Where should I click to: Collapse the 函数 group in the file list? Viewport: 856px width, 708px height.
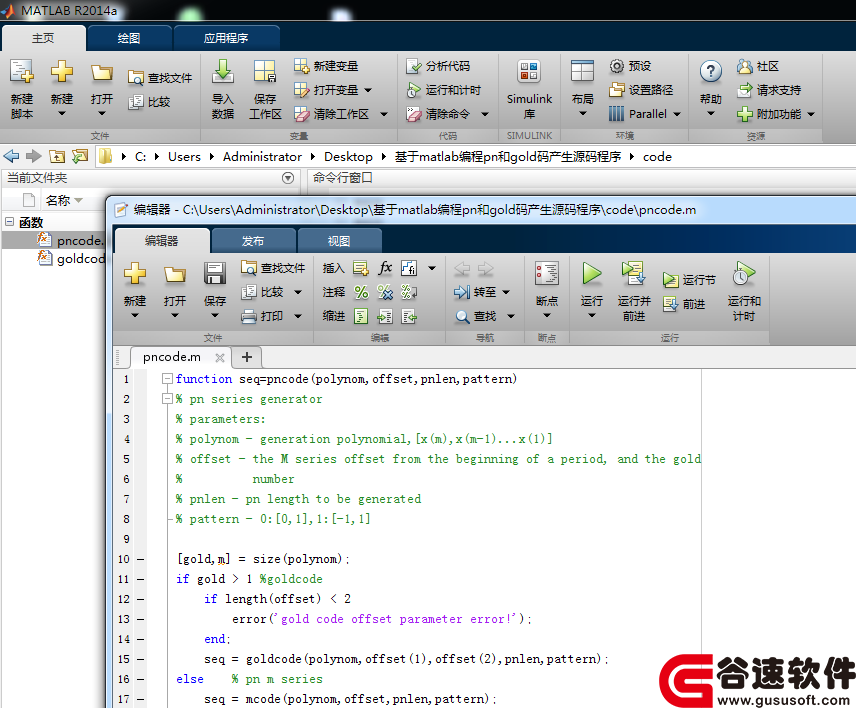(9, 222)
